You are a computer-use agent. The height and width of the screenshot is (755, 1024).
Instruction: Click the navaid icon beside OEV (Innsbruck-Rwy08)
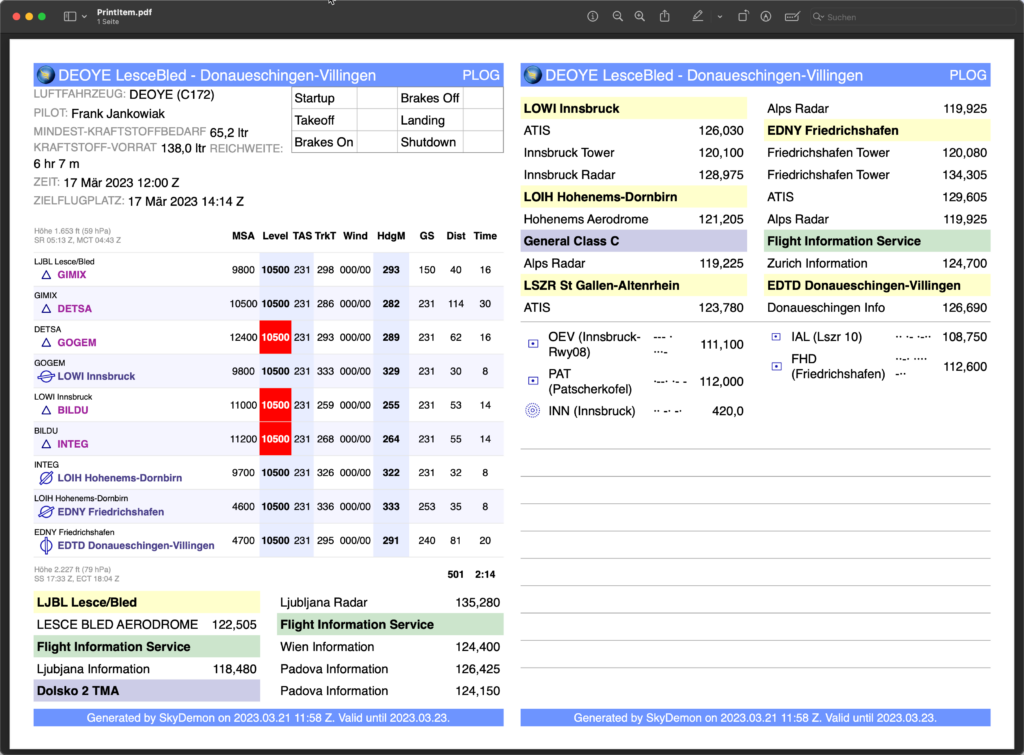click(x=533, y=344)
